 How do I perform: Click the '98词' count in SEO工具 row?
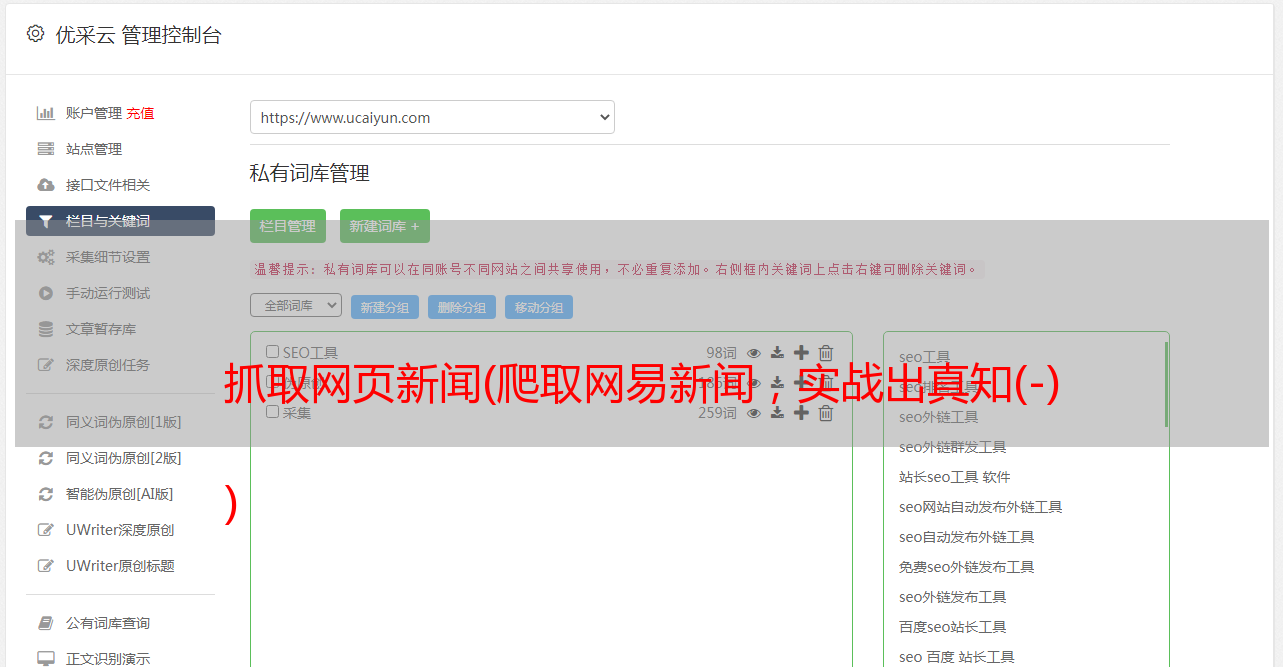(x=721, y=352)
